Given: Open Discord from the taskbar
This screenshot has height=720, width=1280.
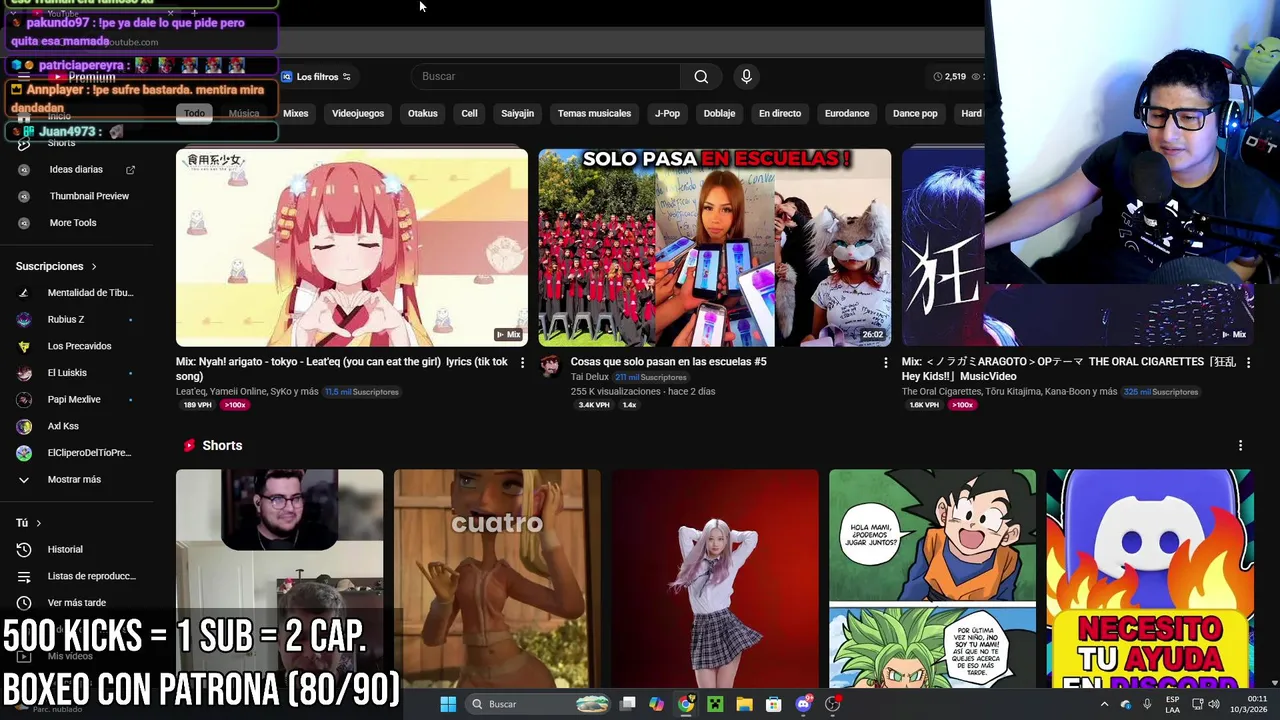Looking at the screenshot, I should pos(803,704).
